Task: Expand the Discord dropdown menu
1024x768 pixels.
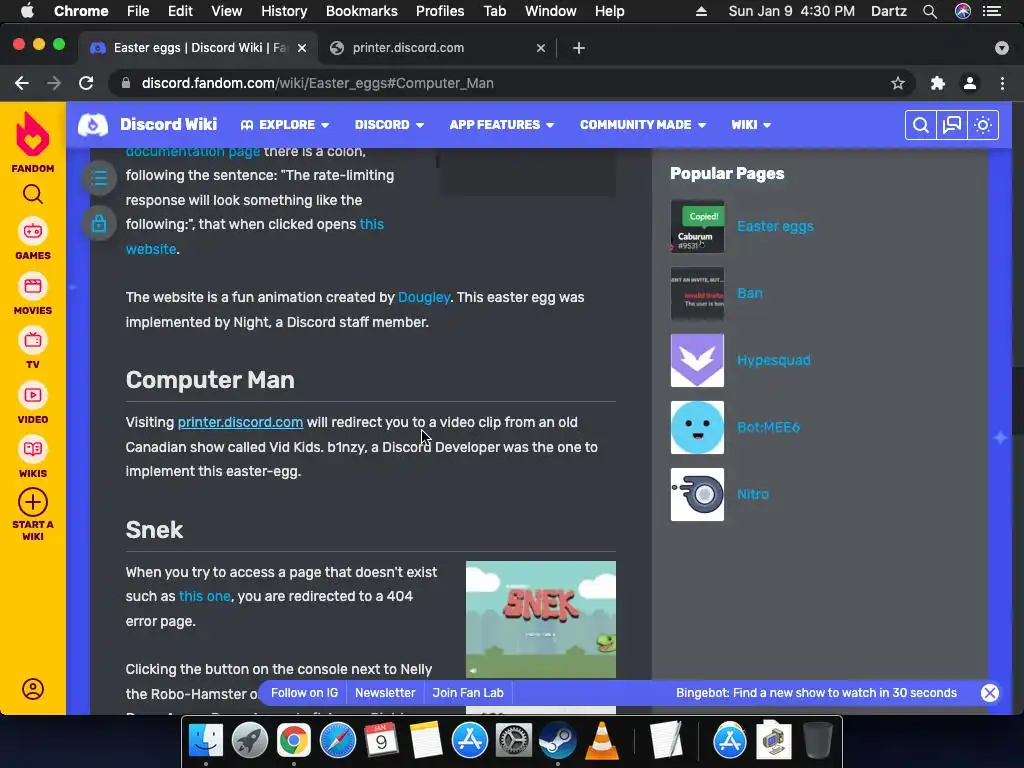Action: (x=389, y=125)
